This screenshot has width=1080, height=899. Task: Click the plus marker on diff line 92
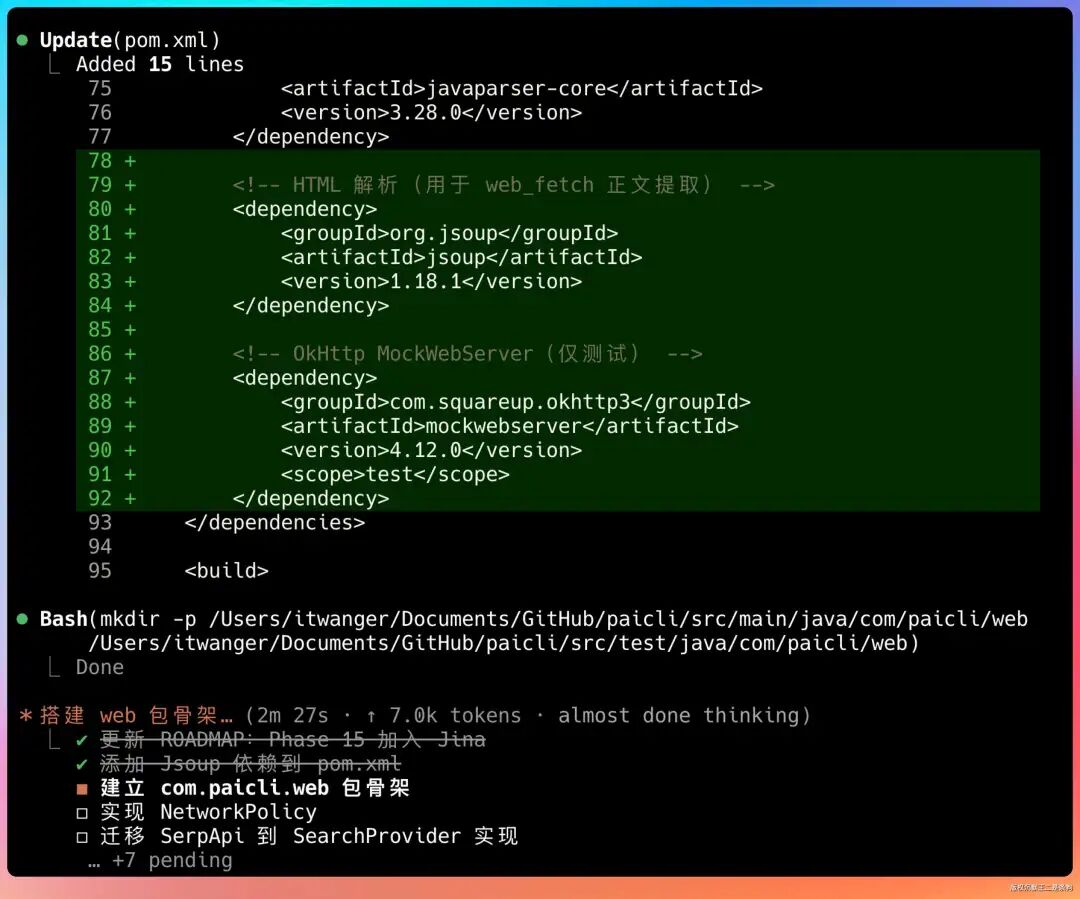(132, 498)
